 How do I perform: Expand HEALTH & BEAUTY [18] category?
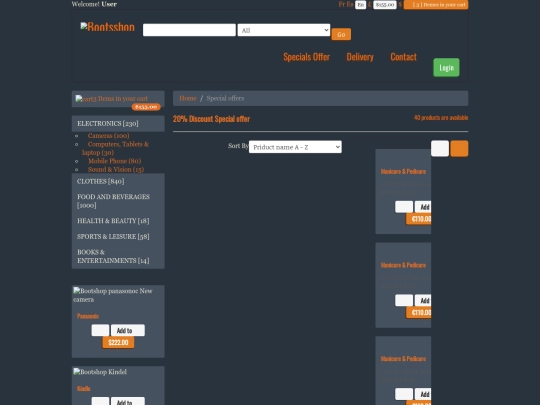click(x=118, y=221)
